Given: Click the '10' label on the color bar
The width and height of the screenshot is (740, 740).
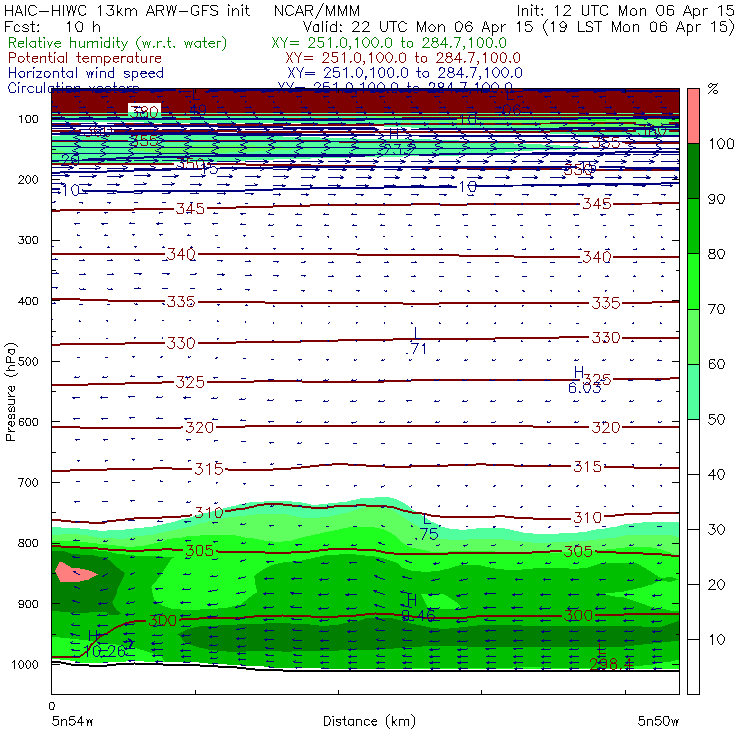Looking at the screenshot, I should click(x=716, y=639).
